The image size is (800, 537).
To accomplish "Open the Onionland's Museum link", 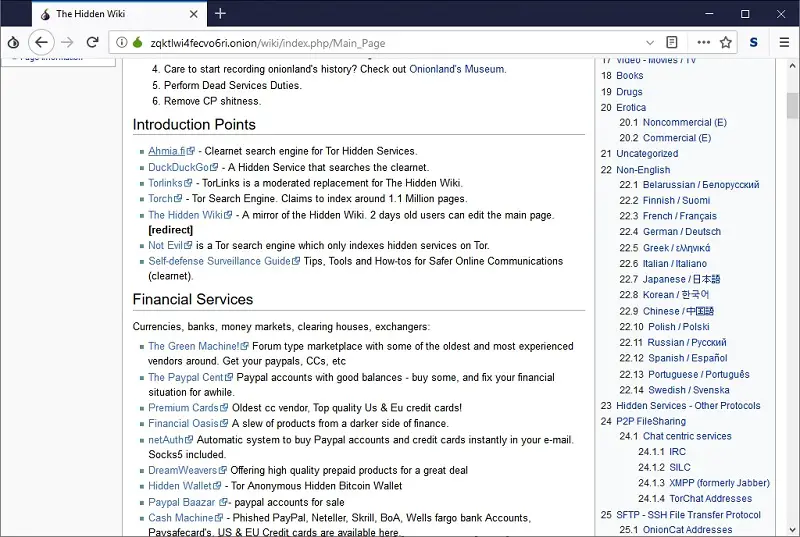I will point(457,69).
